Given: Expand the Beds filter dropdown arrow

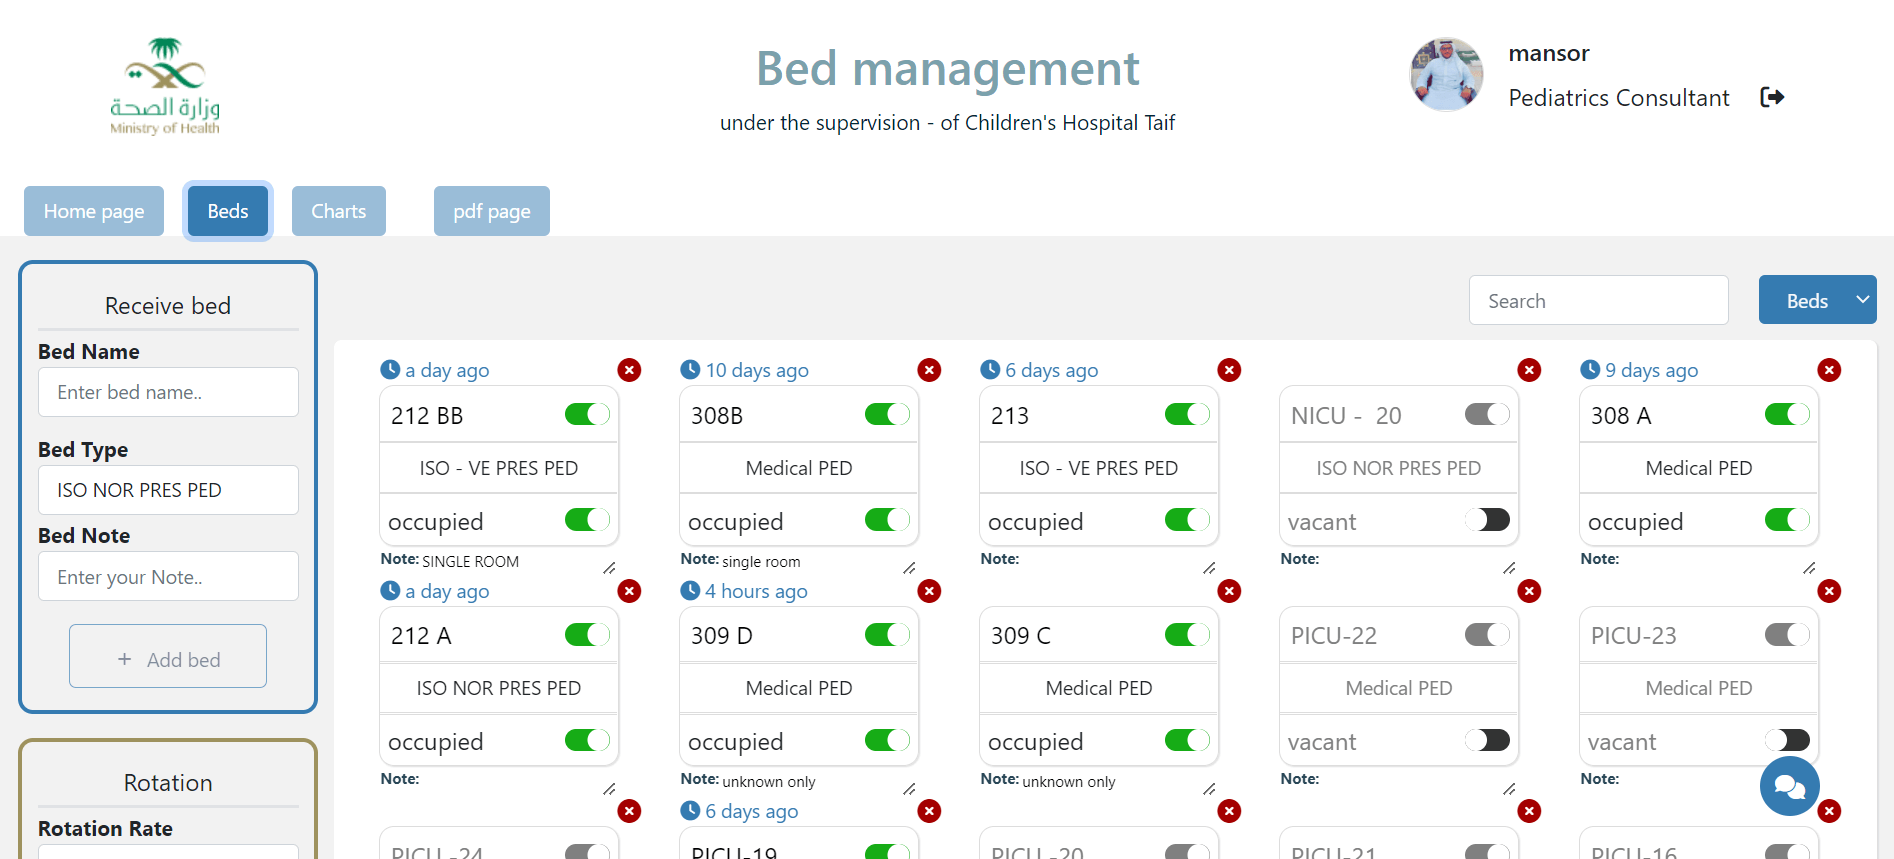Looking at the screenshot, I should point(1862,300).
